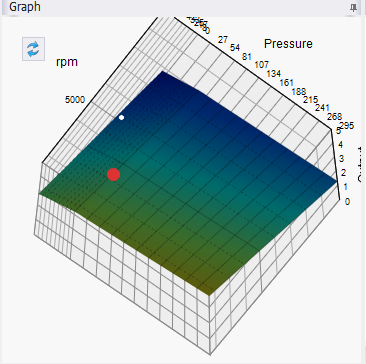Toggle the pin icon in Graph header
The image size is (366, 364).
pyautogui.click(x=354, y=8)
